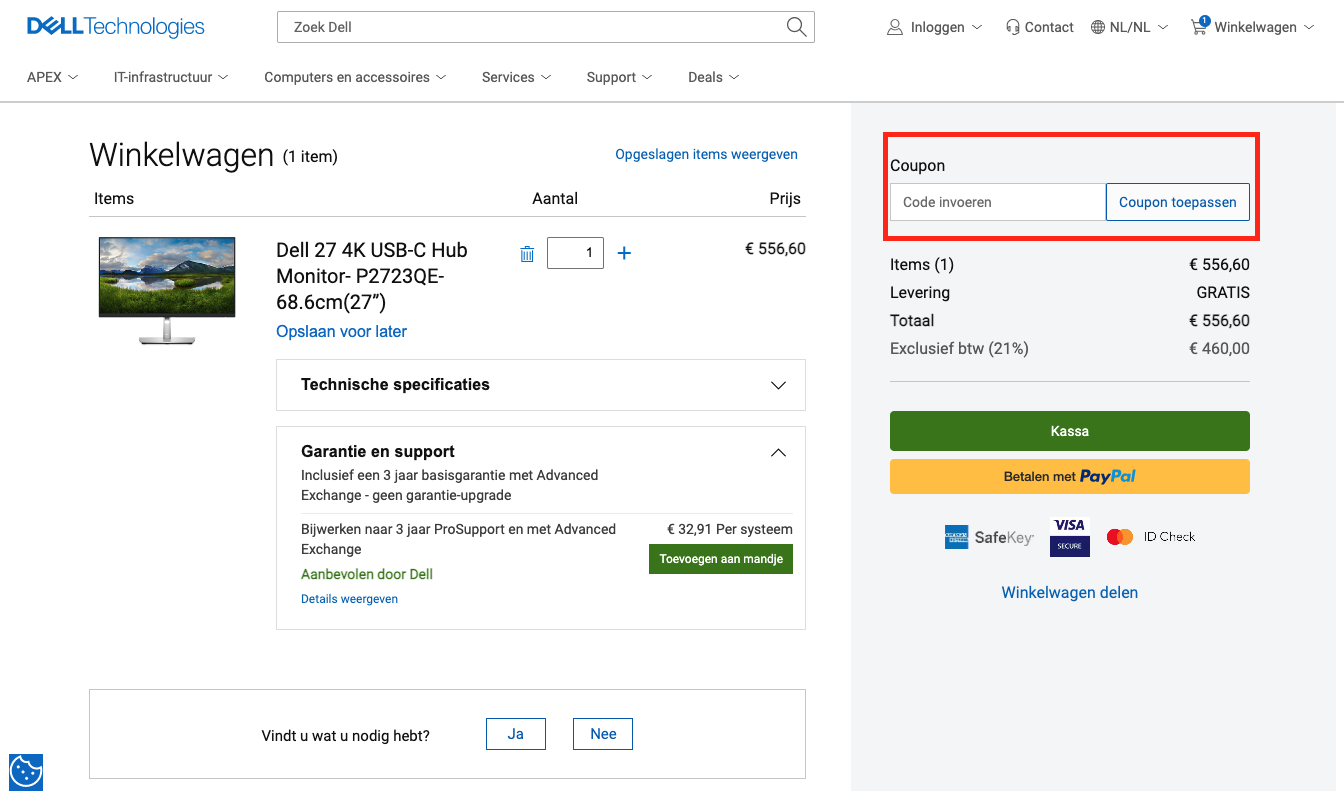Screen dimensions: 1344x791
Task: Open the Support menu
Action: click(620, 77)
